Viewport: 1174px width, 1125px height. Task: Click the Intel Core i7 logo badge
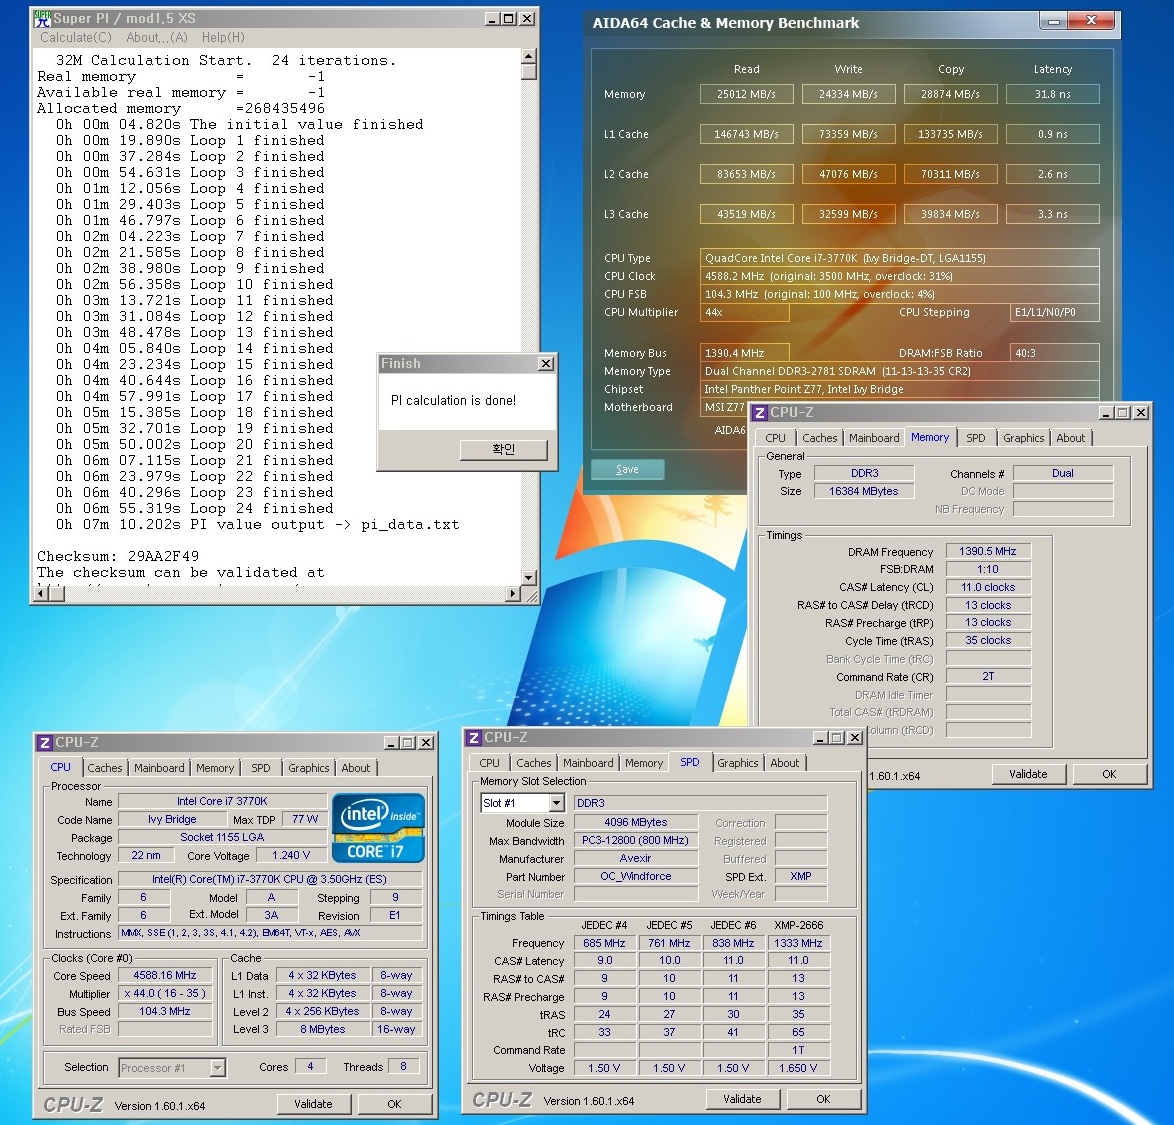click(377, 827)
